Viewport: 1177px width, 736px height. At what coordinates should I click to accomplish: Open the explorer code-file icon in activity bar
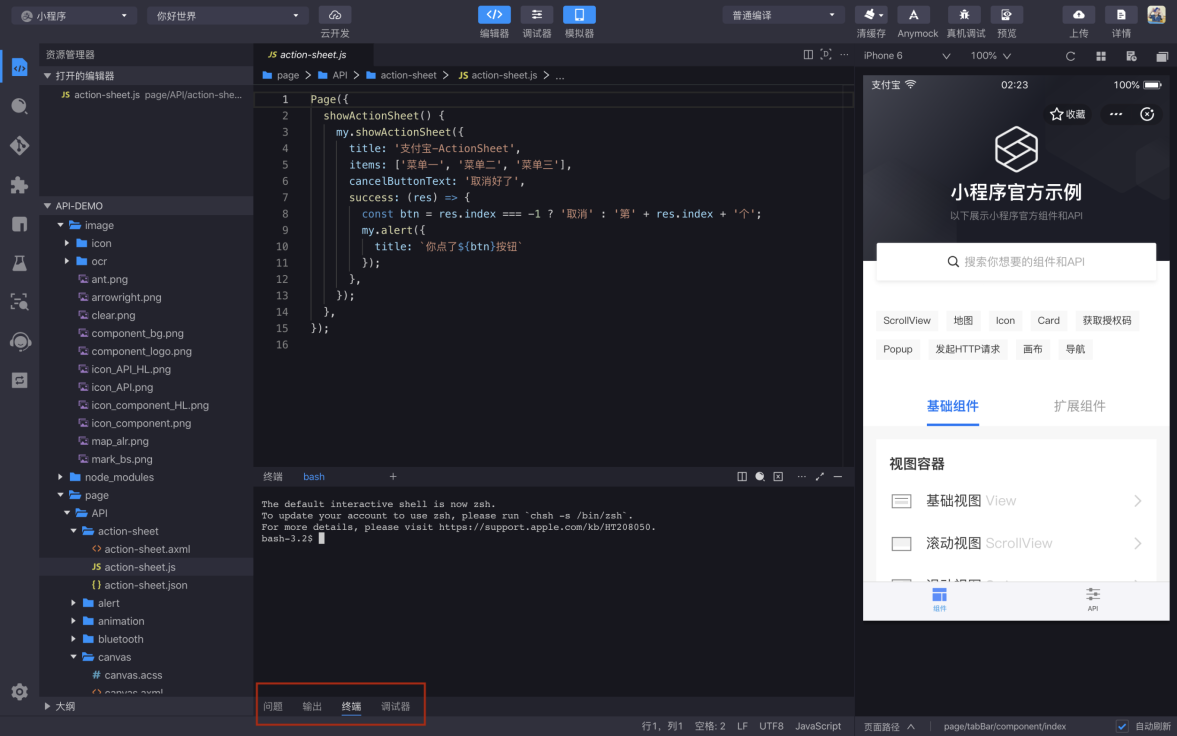[x=20, y=68]
